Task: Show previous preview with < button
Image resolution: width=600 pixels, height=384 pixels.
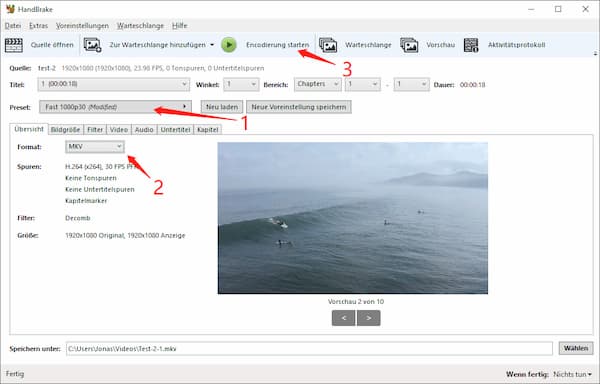Action: (x=344, y=318)
